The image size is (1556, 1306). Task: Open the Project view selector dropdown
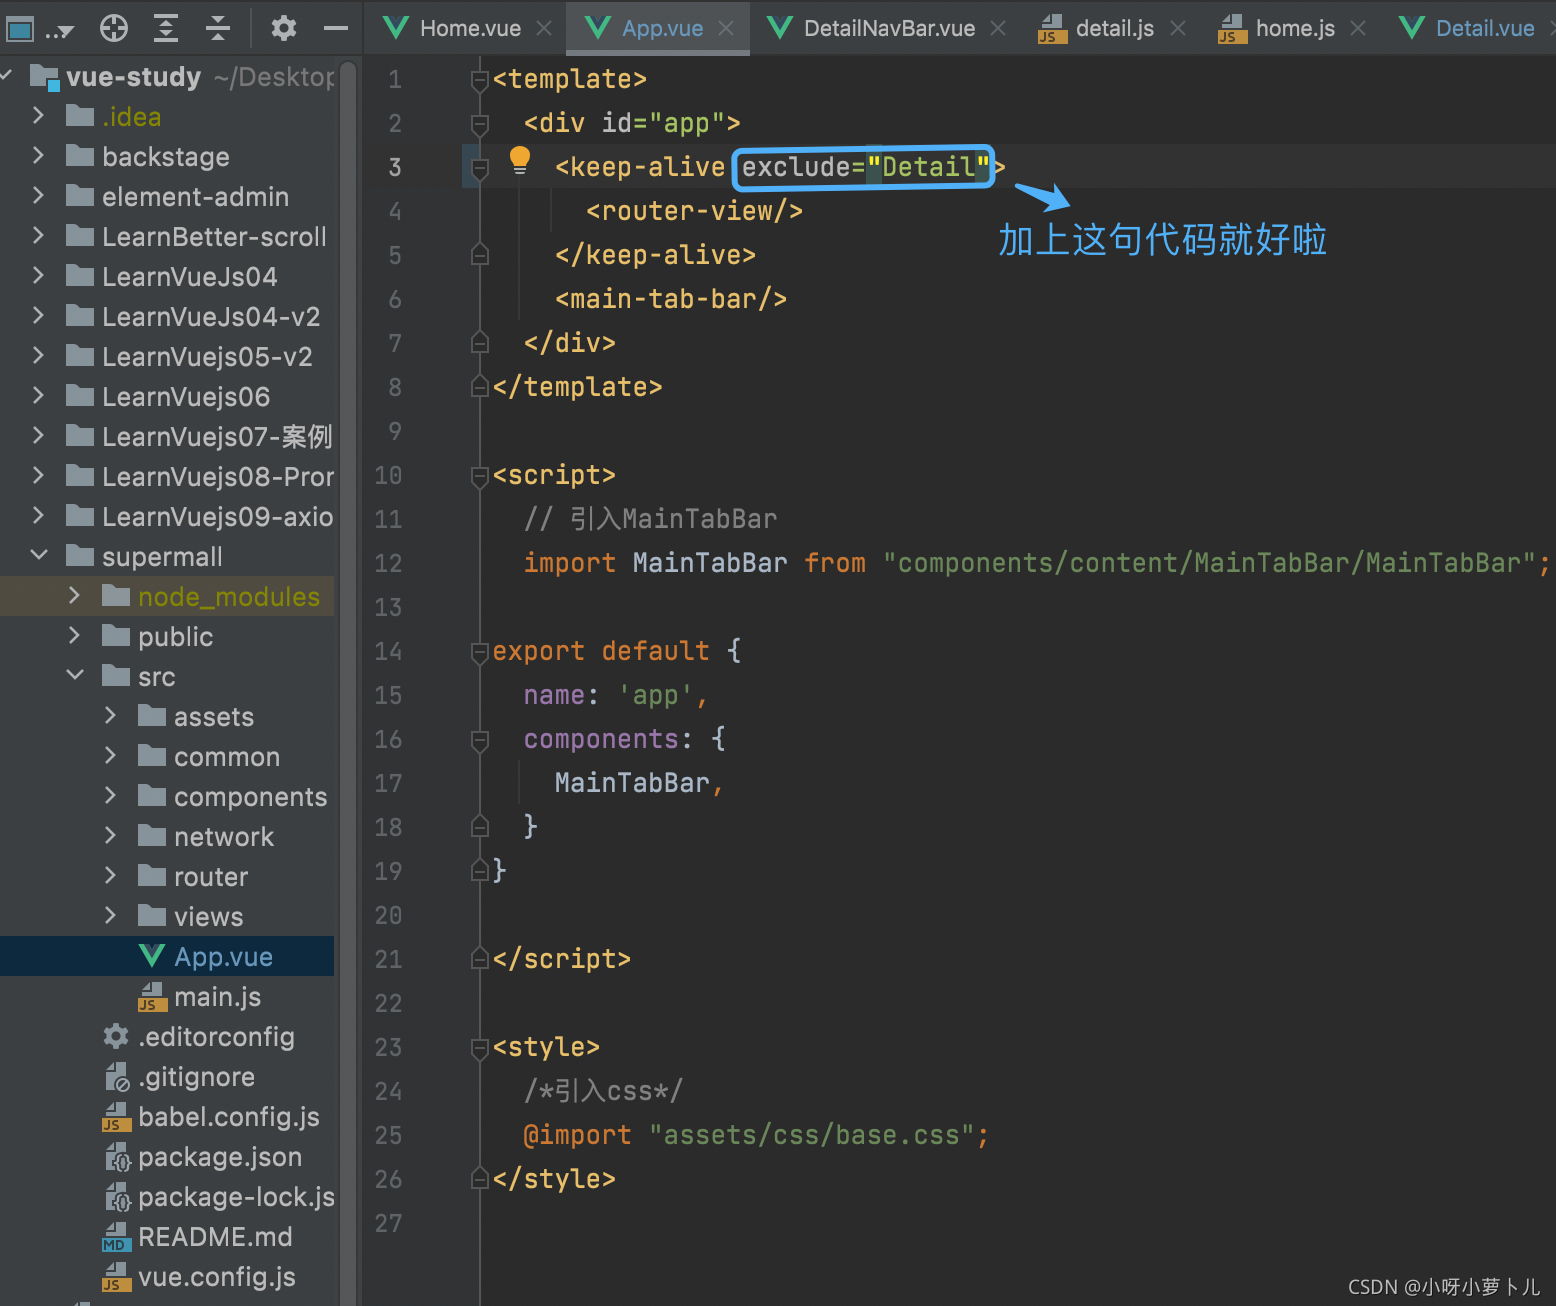(39, 29)
